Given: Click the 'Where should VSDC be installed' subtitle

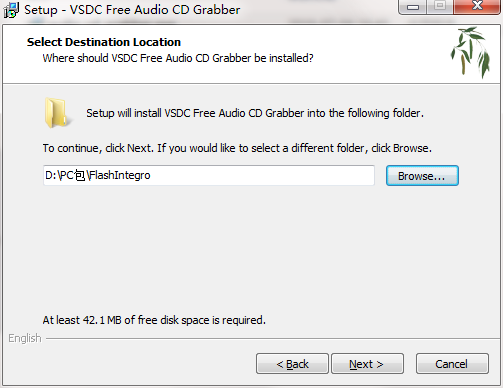Looking at the screenshot, I should (x=178, y=58).
